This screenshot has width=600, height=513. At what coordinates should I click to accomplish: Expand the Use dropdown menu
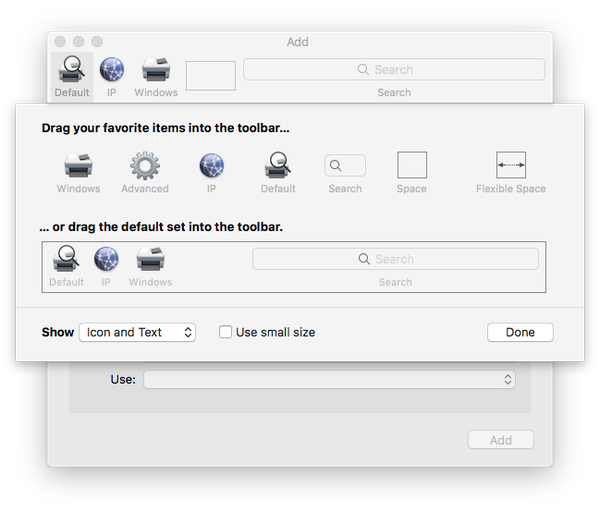coord(329,380)
